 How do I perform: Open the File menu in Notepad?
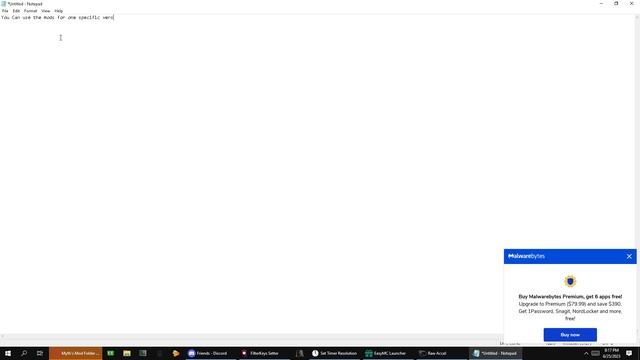pos(5,11)
